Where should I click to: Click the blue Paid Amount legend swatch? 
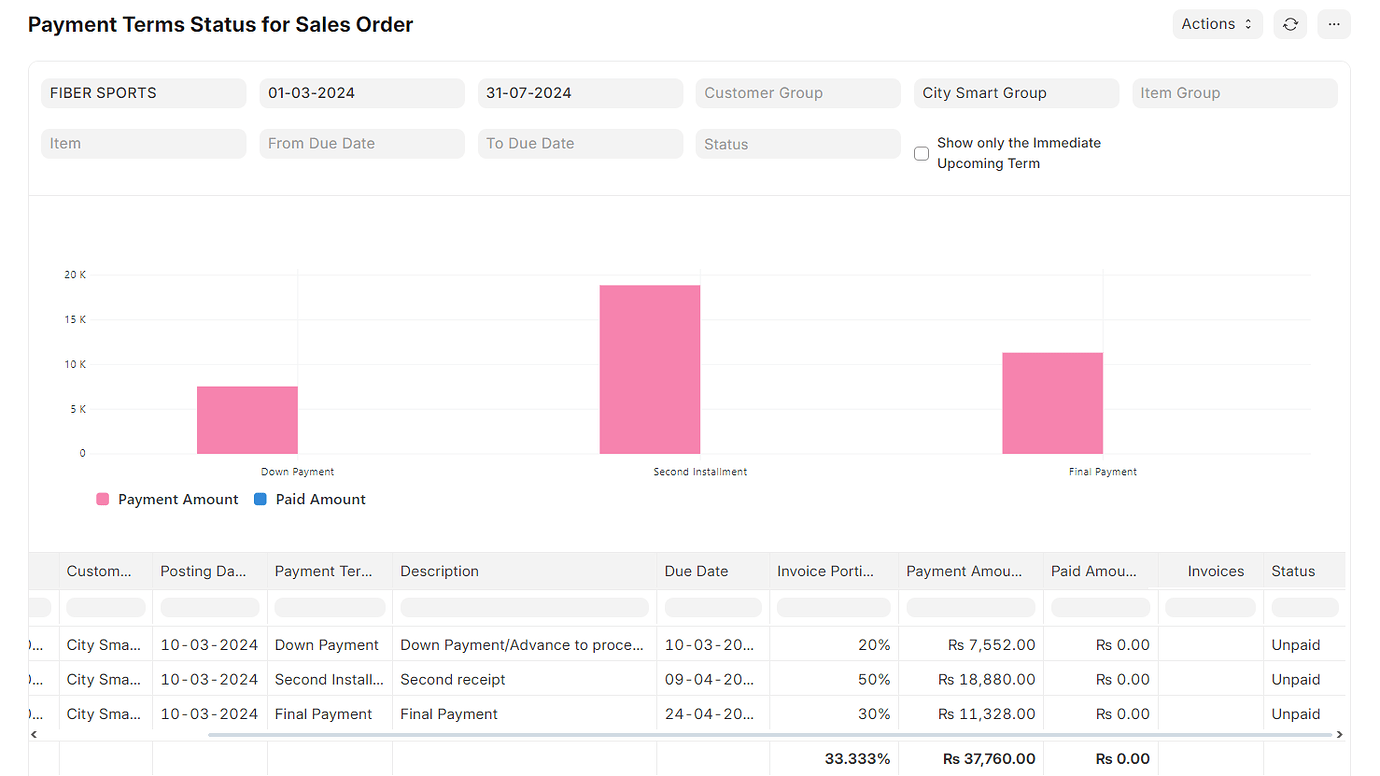260,499
